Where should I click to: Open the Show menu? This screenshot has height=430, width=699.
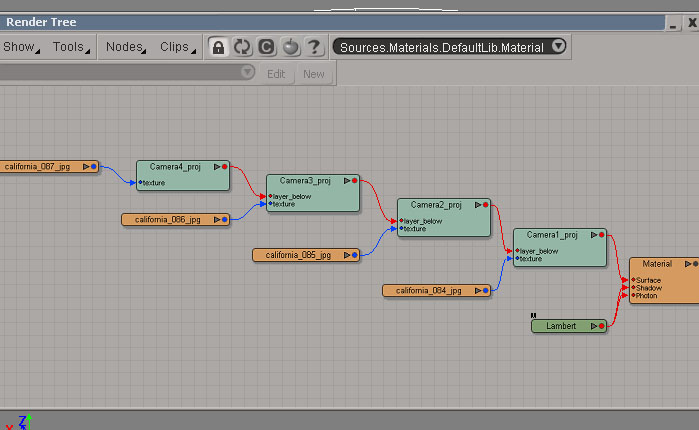pos(21,47)
